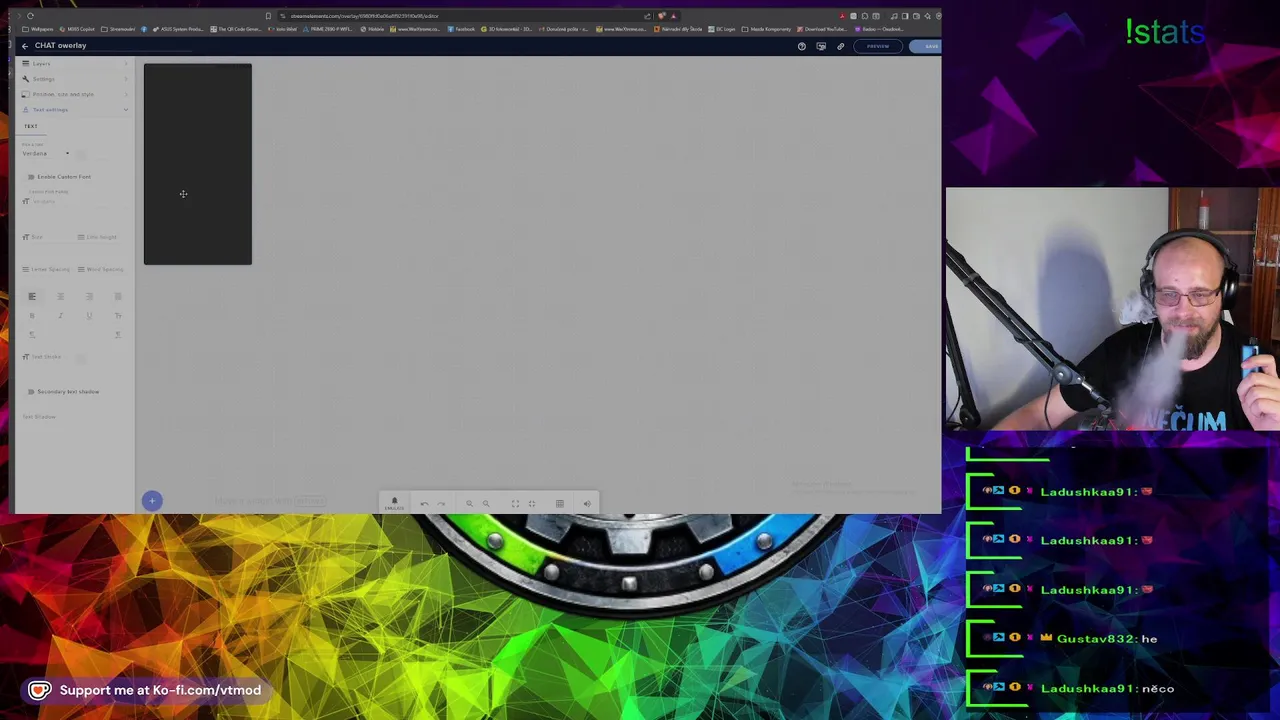
Task: Click the collapse fullscreen icon
Action: click(532, 504)
